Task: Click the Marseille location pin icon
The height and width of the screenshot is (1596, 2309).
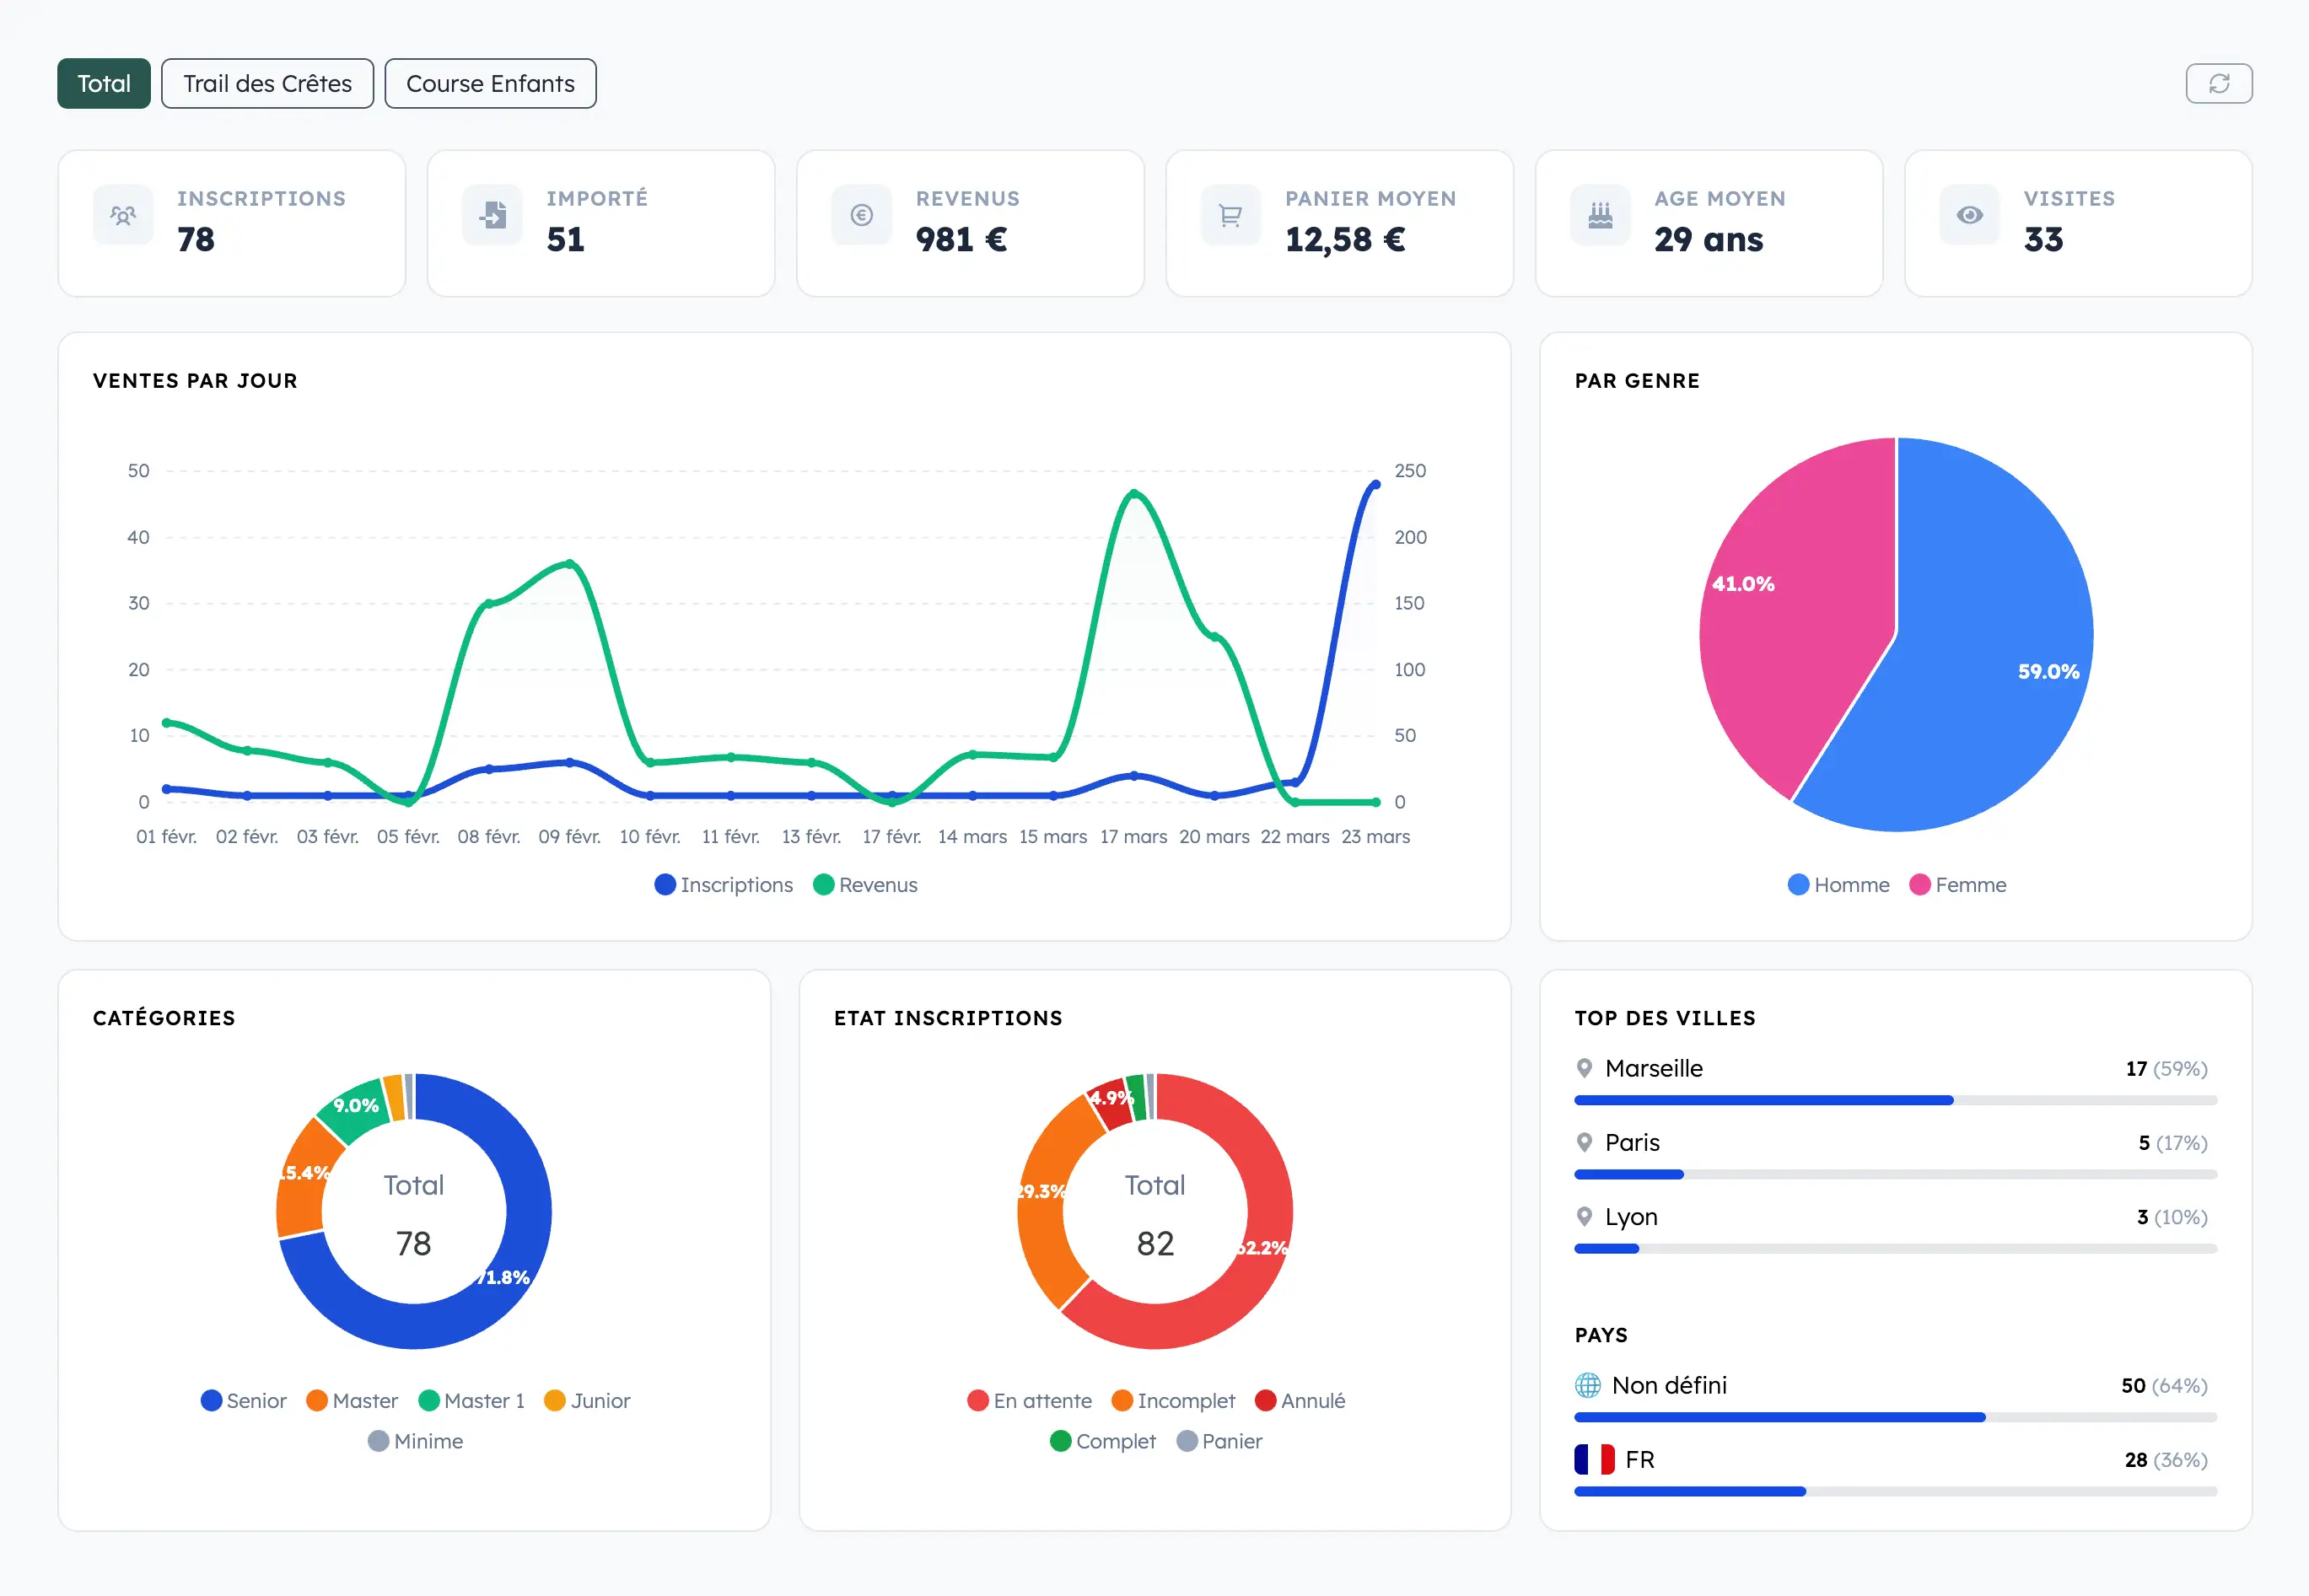Action: (1584, 1068)
